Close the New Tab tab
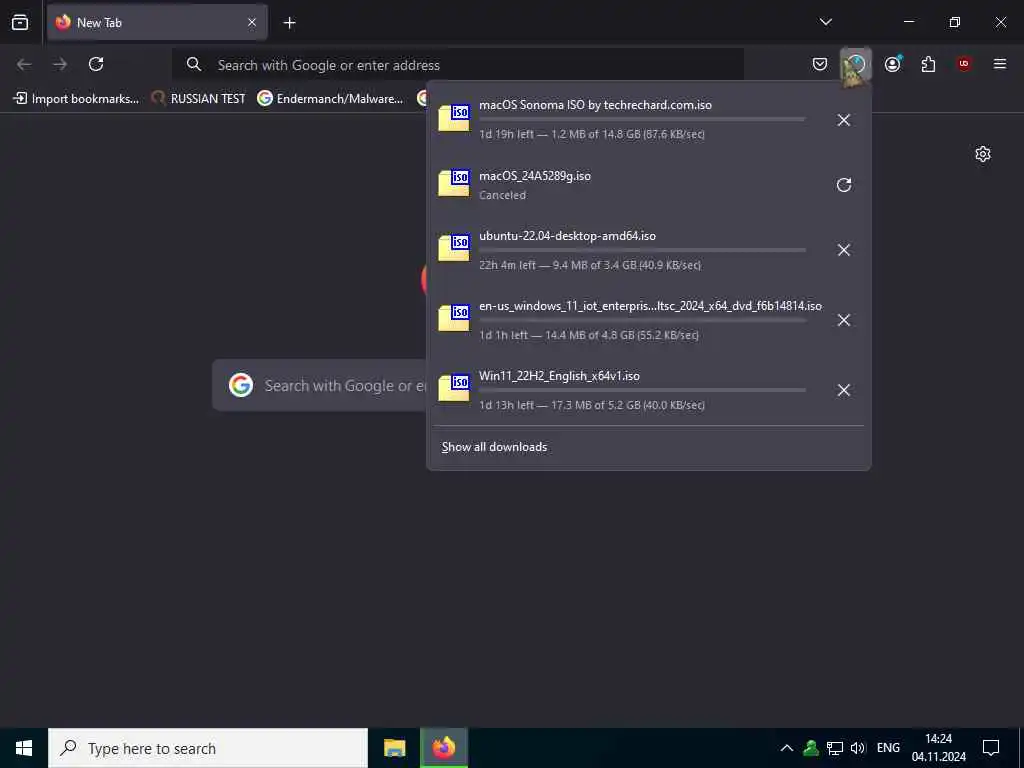The height and width of the screenshot is (768, 1024). point(251,23)
